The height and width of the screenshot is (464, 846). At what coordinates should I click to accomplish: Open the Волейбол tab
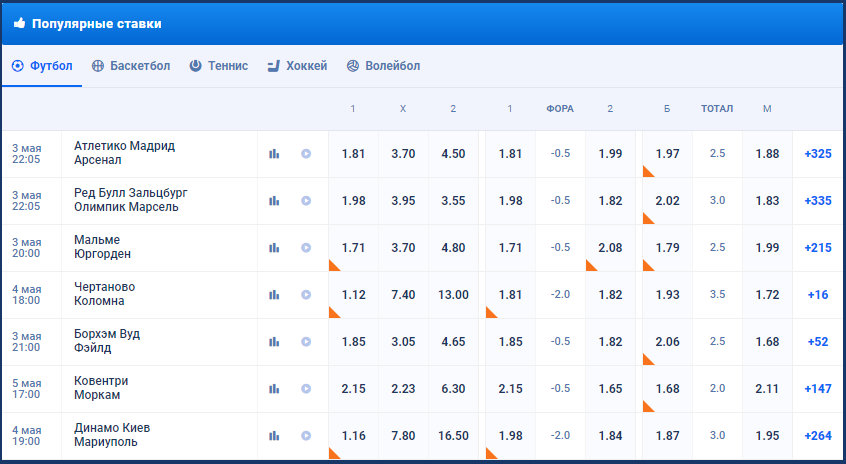tap(383, 66)
